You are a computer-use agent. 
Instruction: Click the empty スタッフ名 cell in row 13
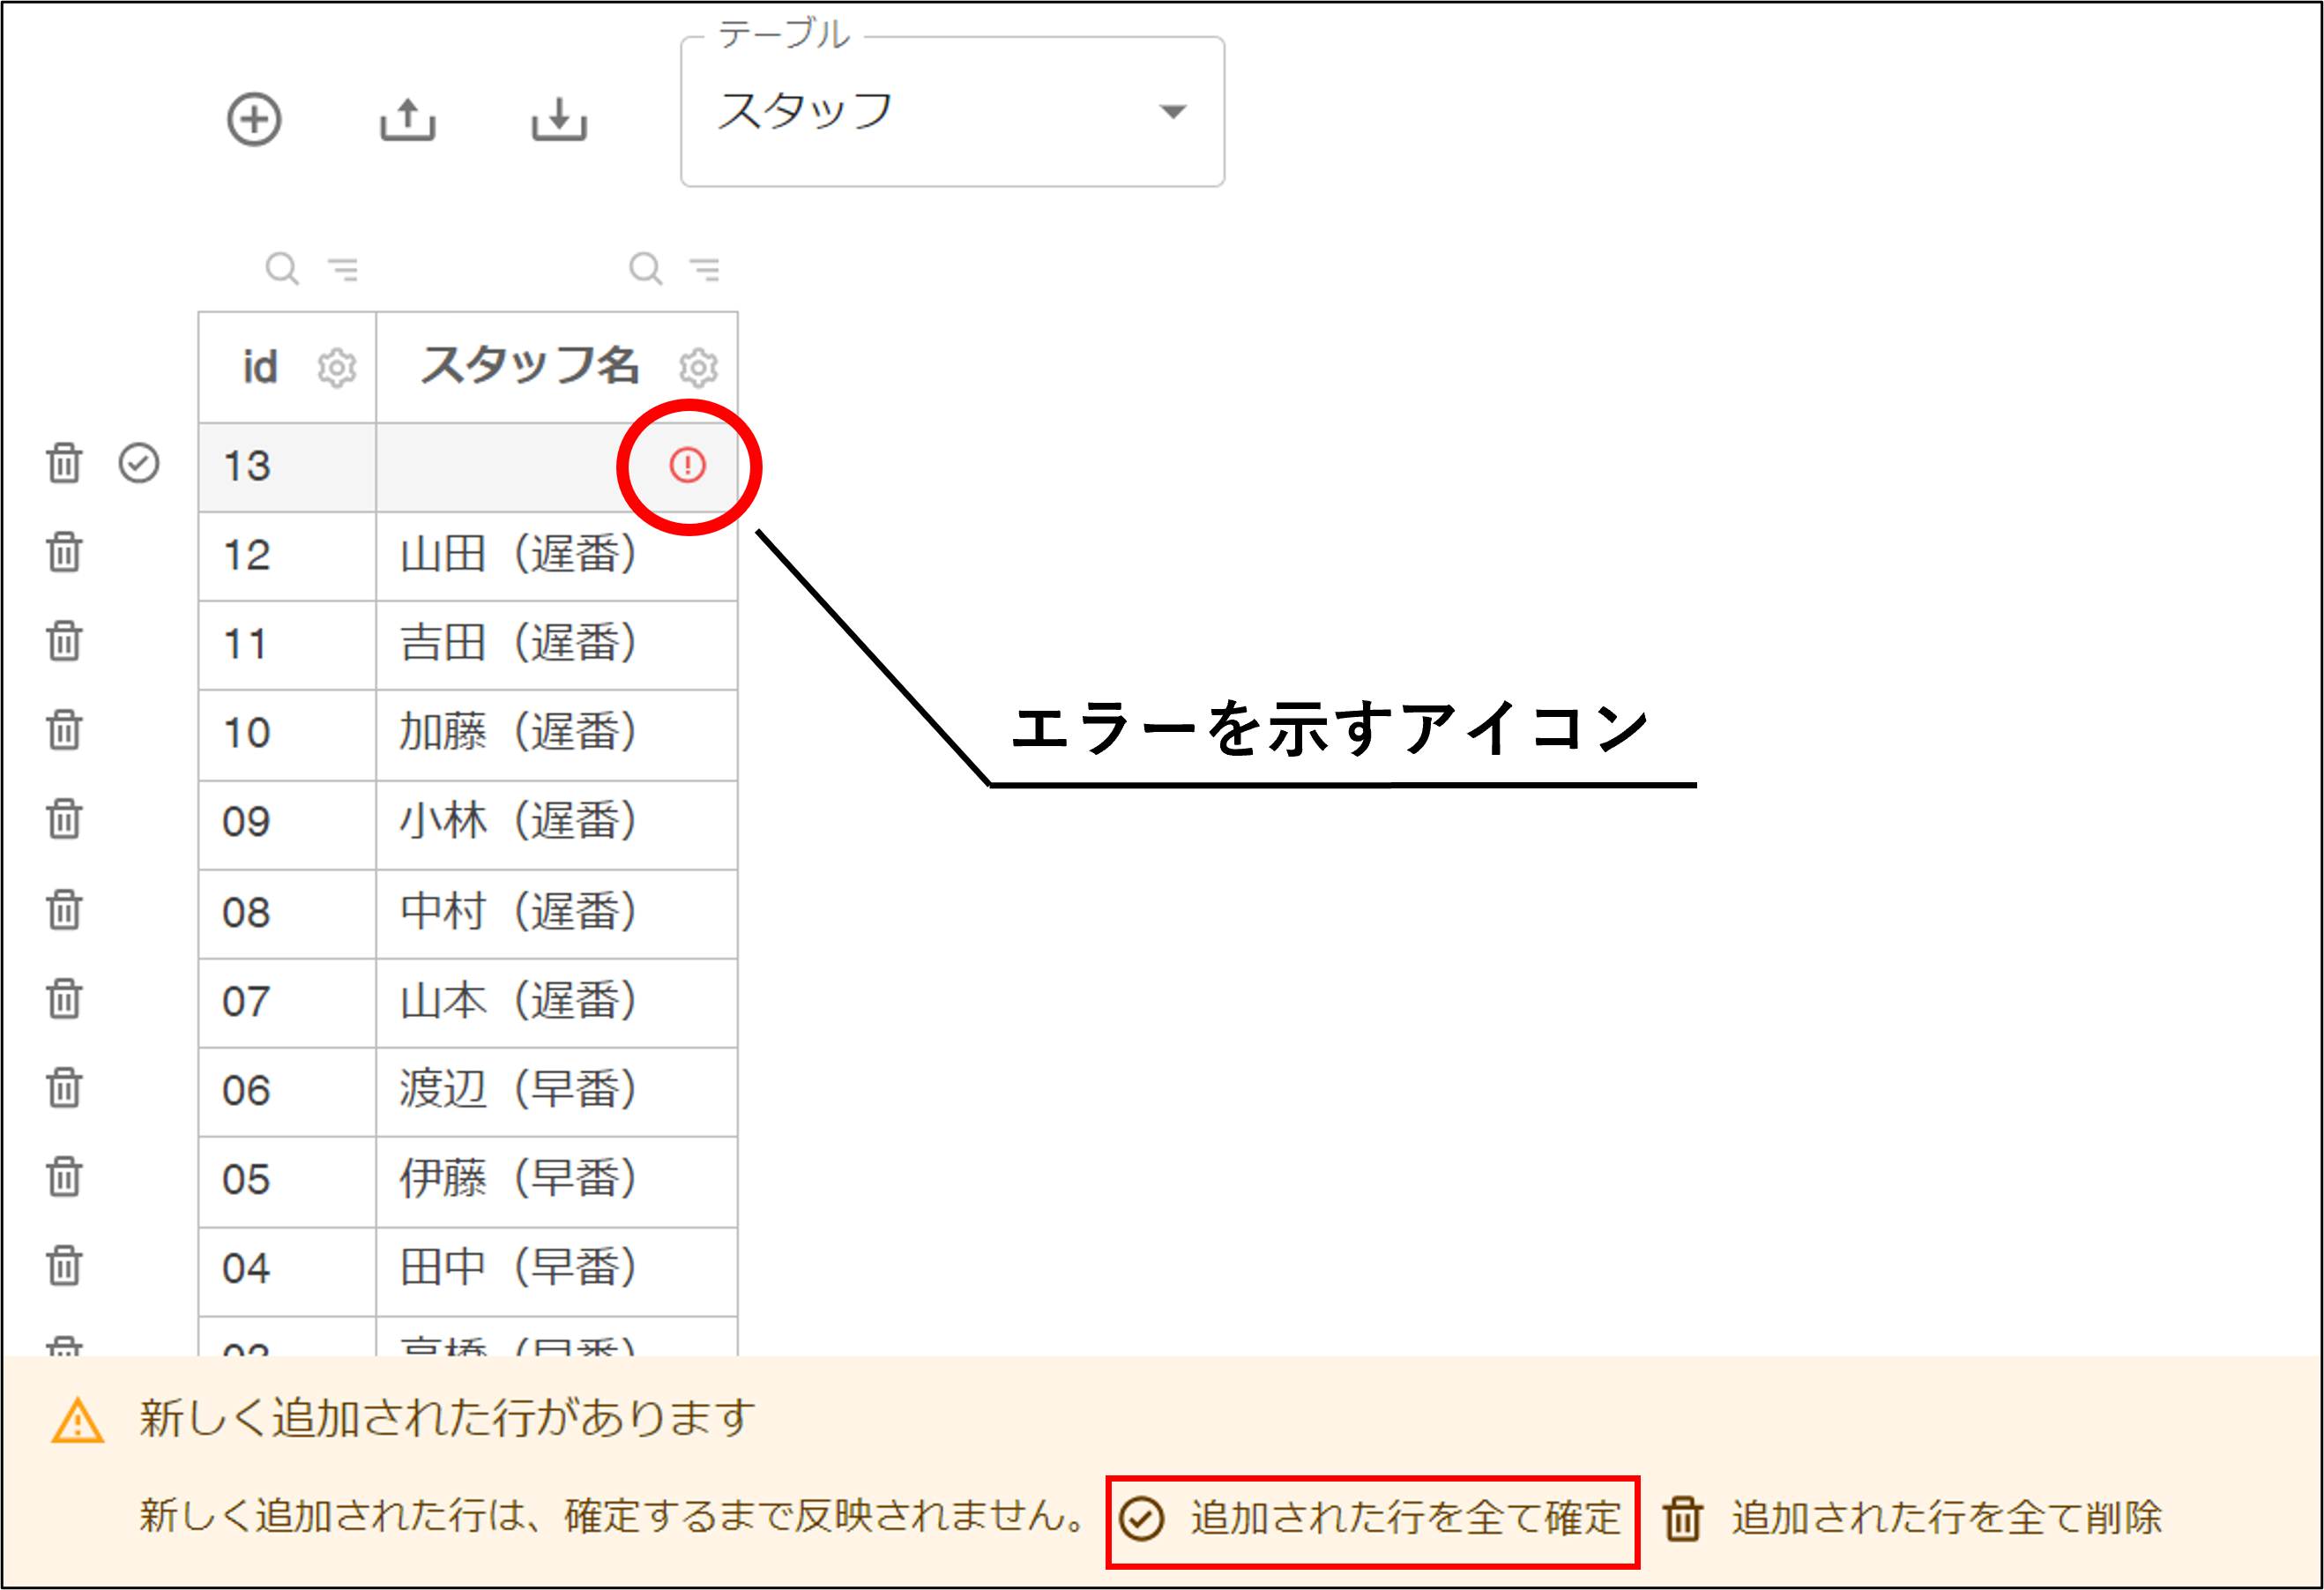pyautogui.click(x=557, y=467)
